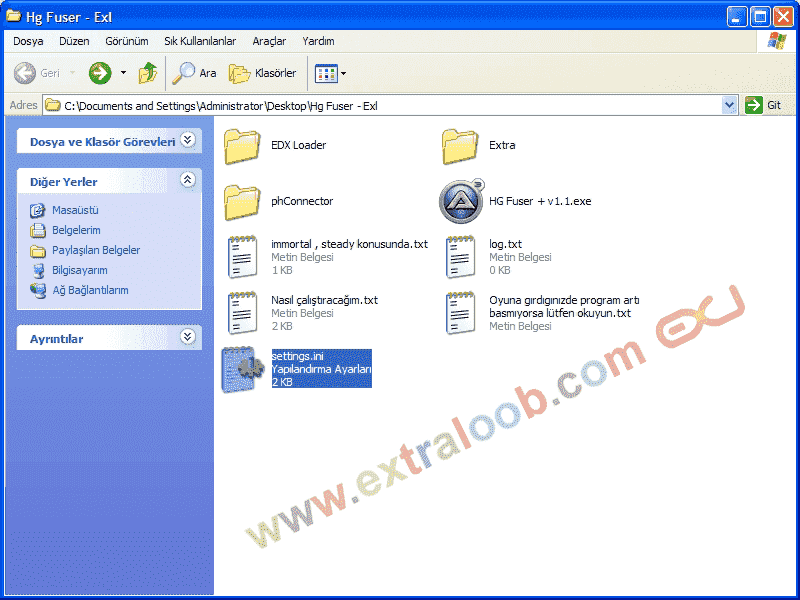
Task: Open the Belgelerim link
Action: coord(76,230)
